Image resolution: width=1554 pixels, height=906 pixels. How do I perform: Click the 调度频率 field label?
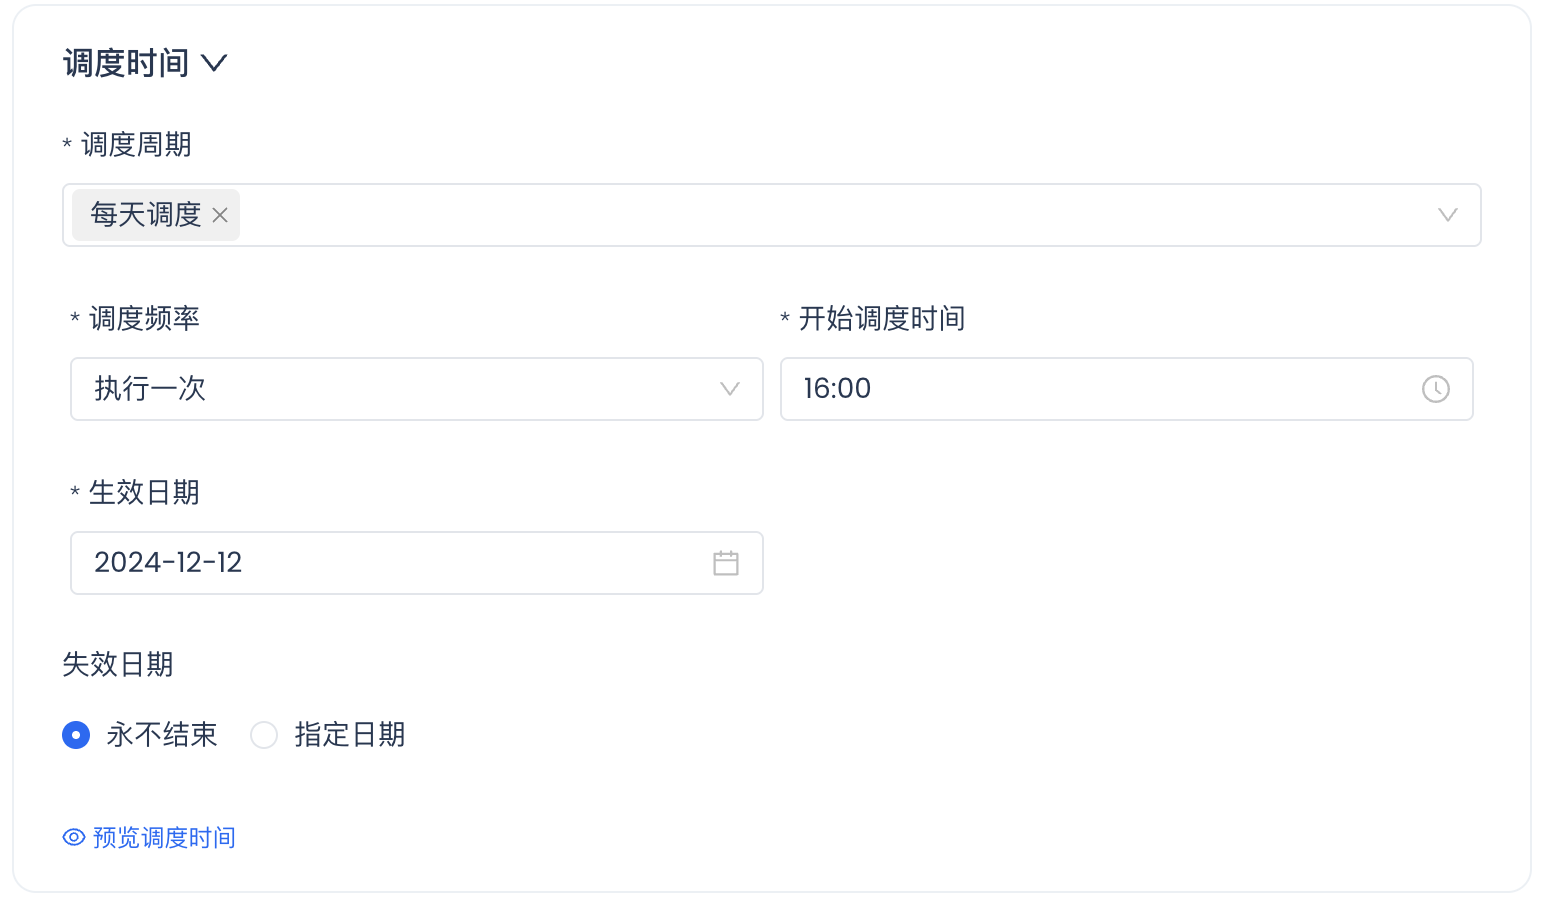144,319
